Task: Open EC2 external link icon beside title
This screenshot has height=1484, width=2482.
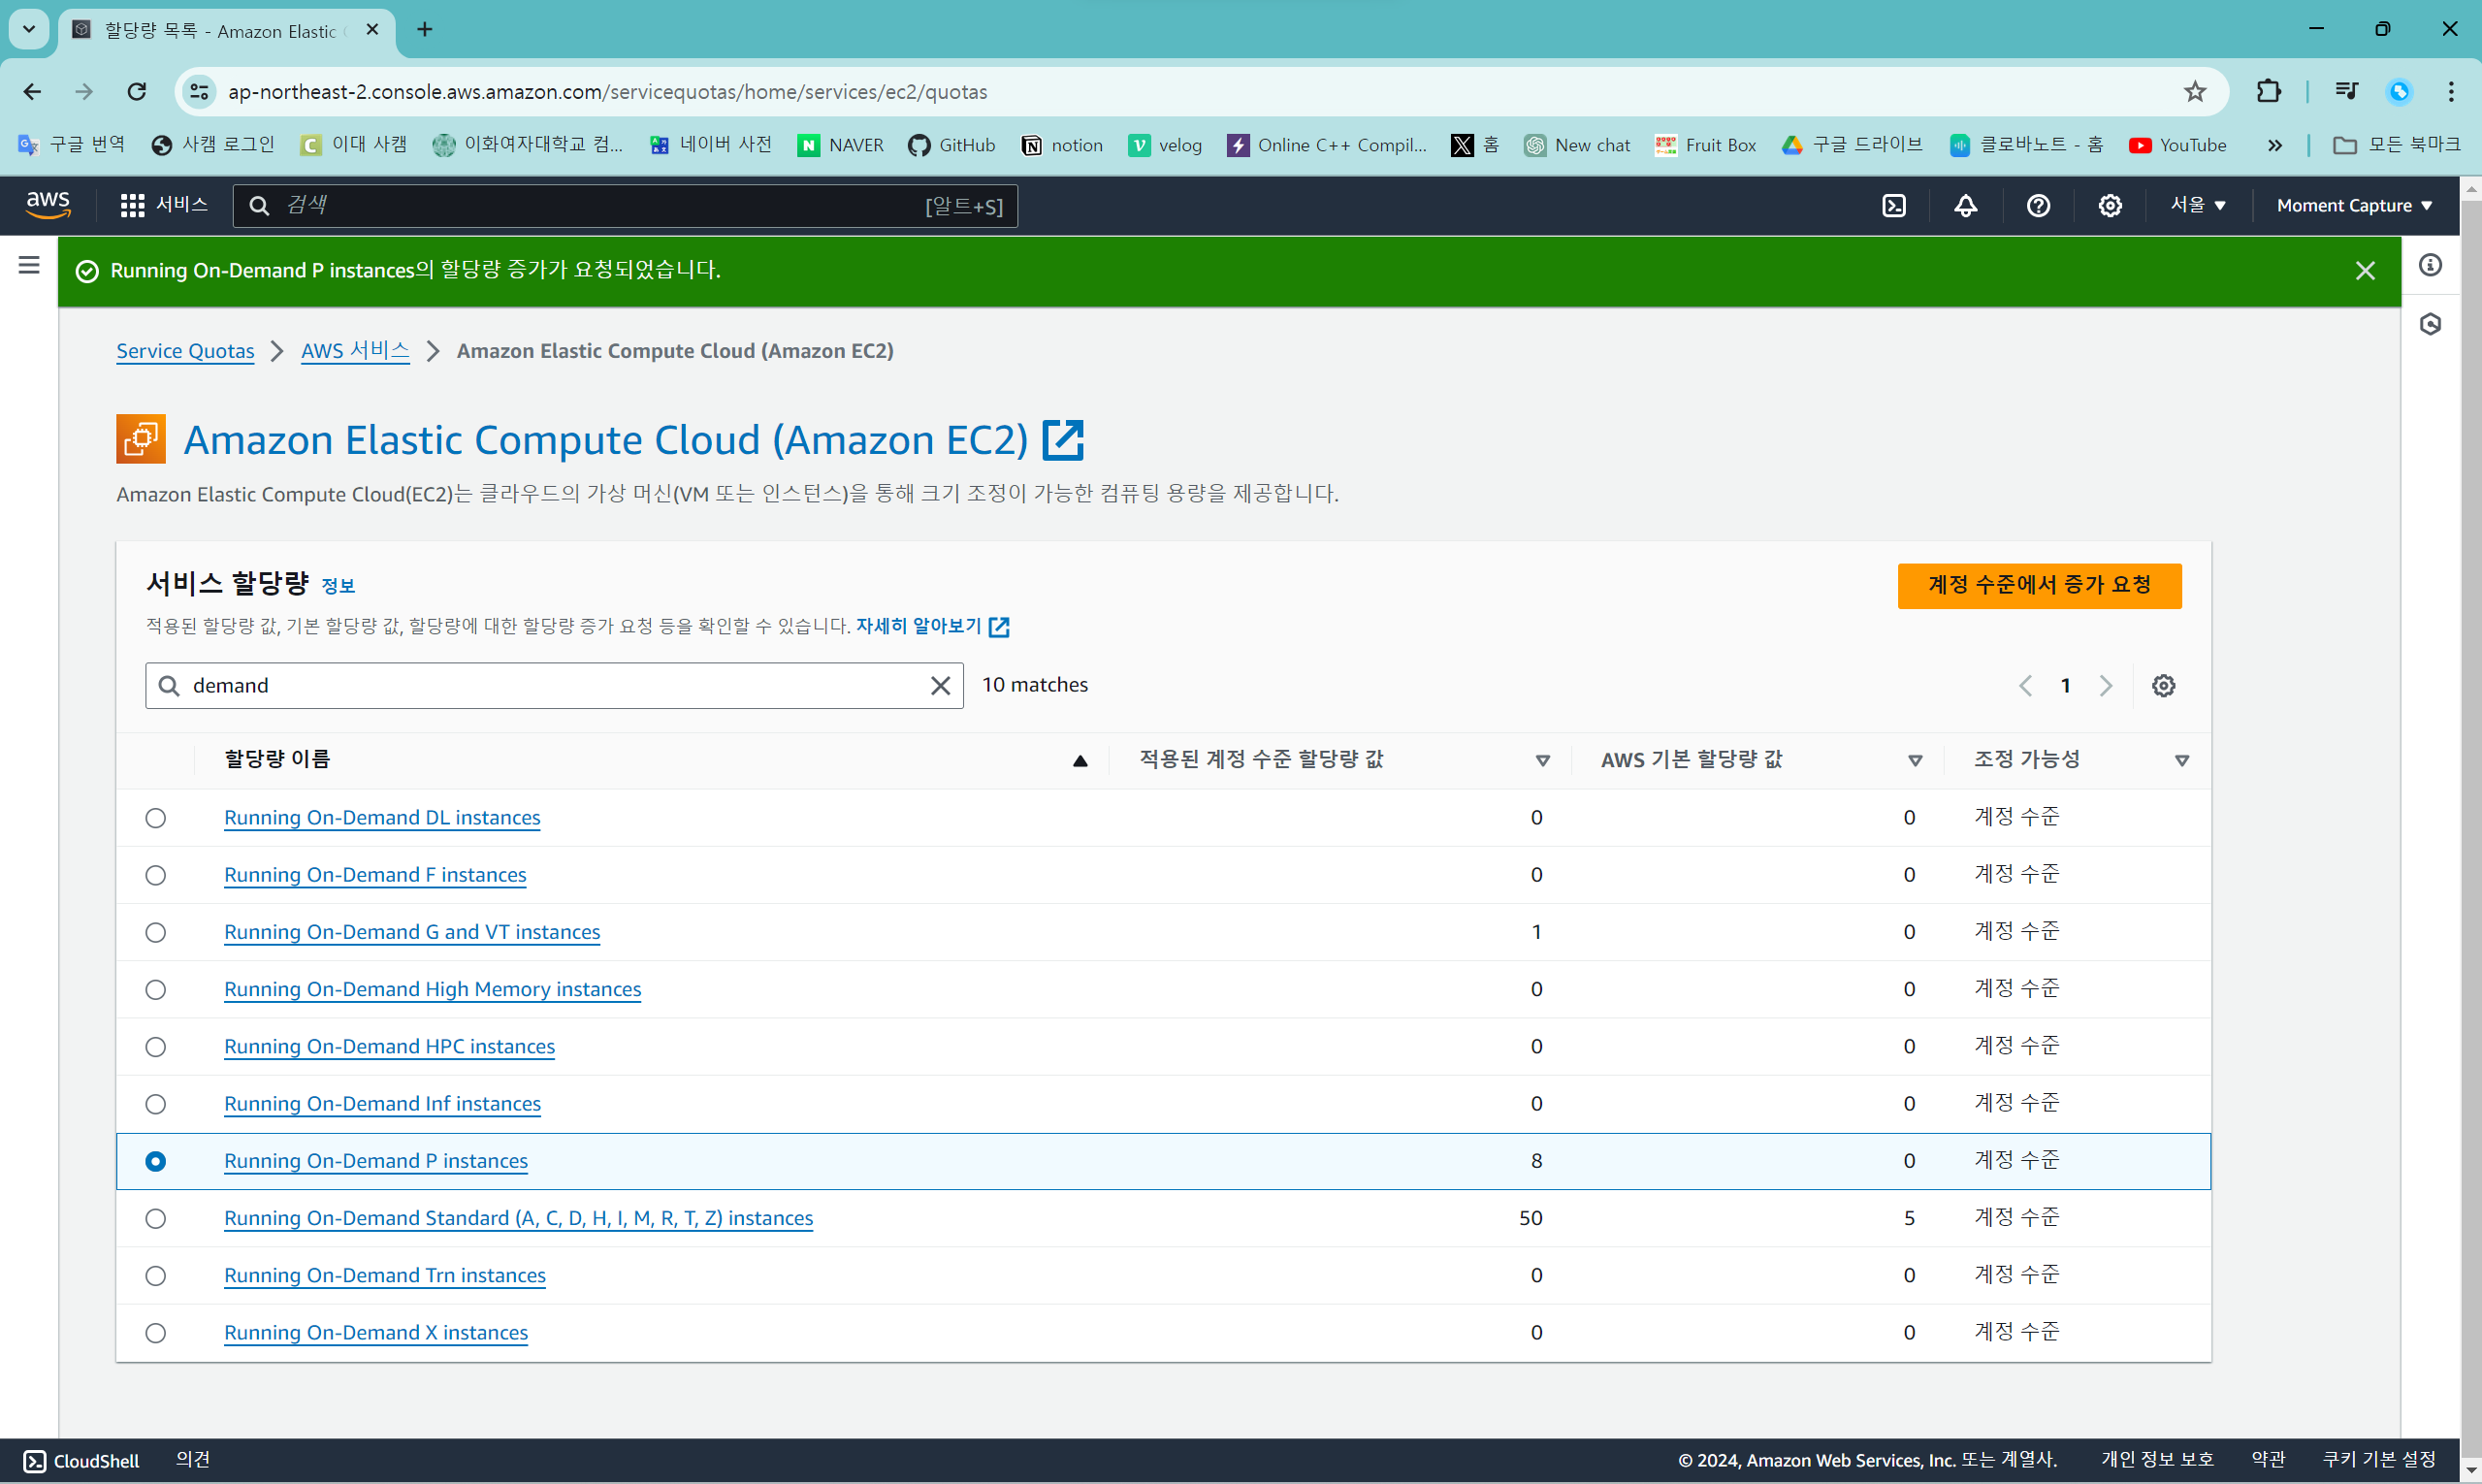Action: [1063, 440]
